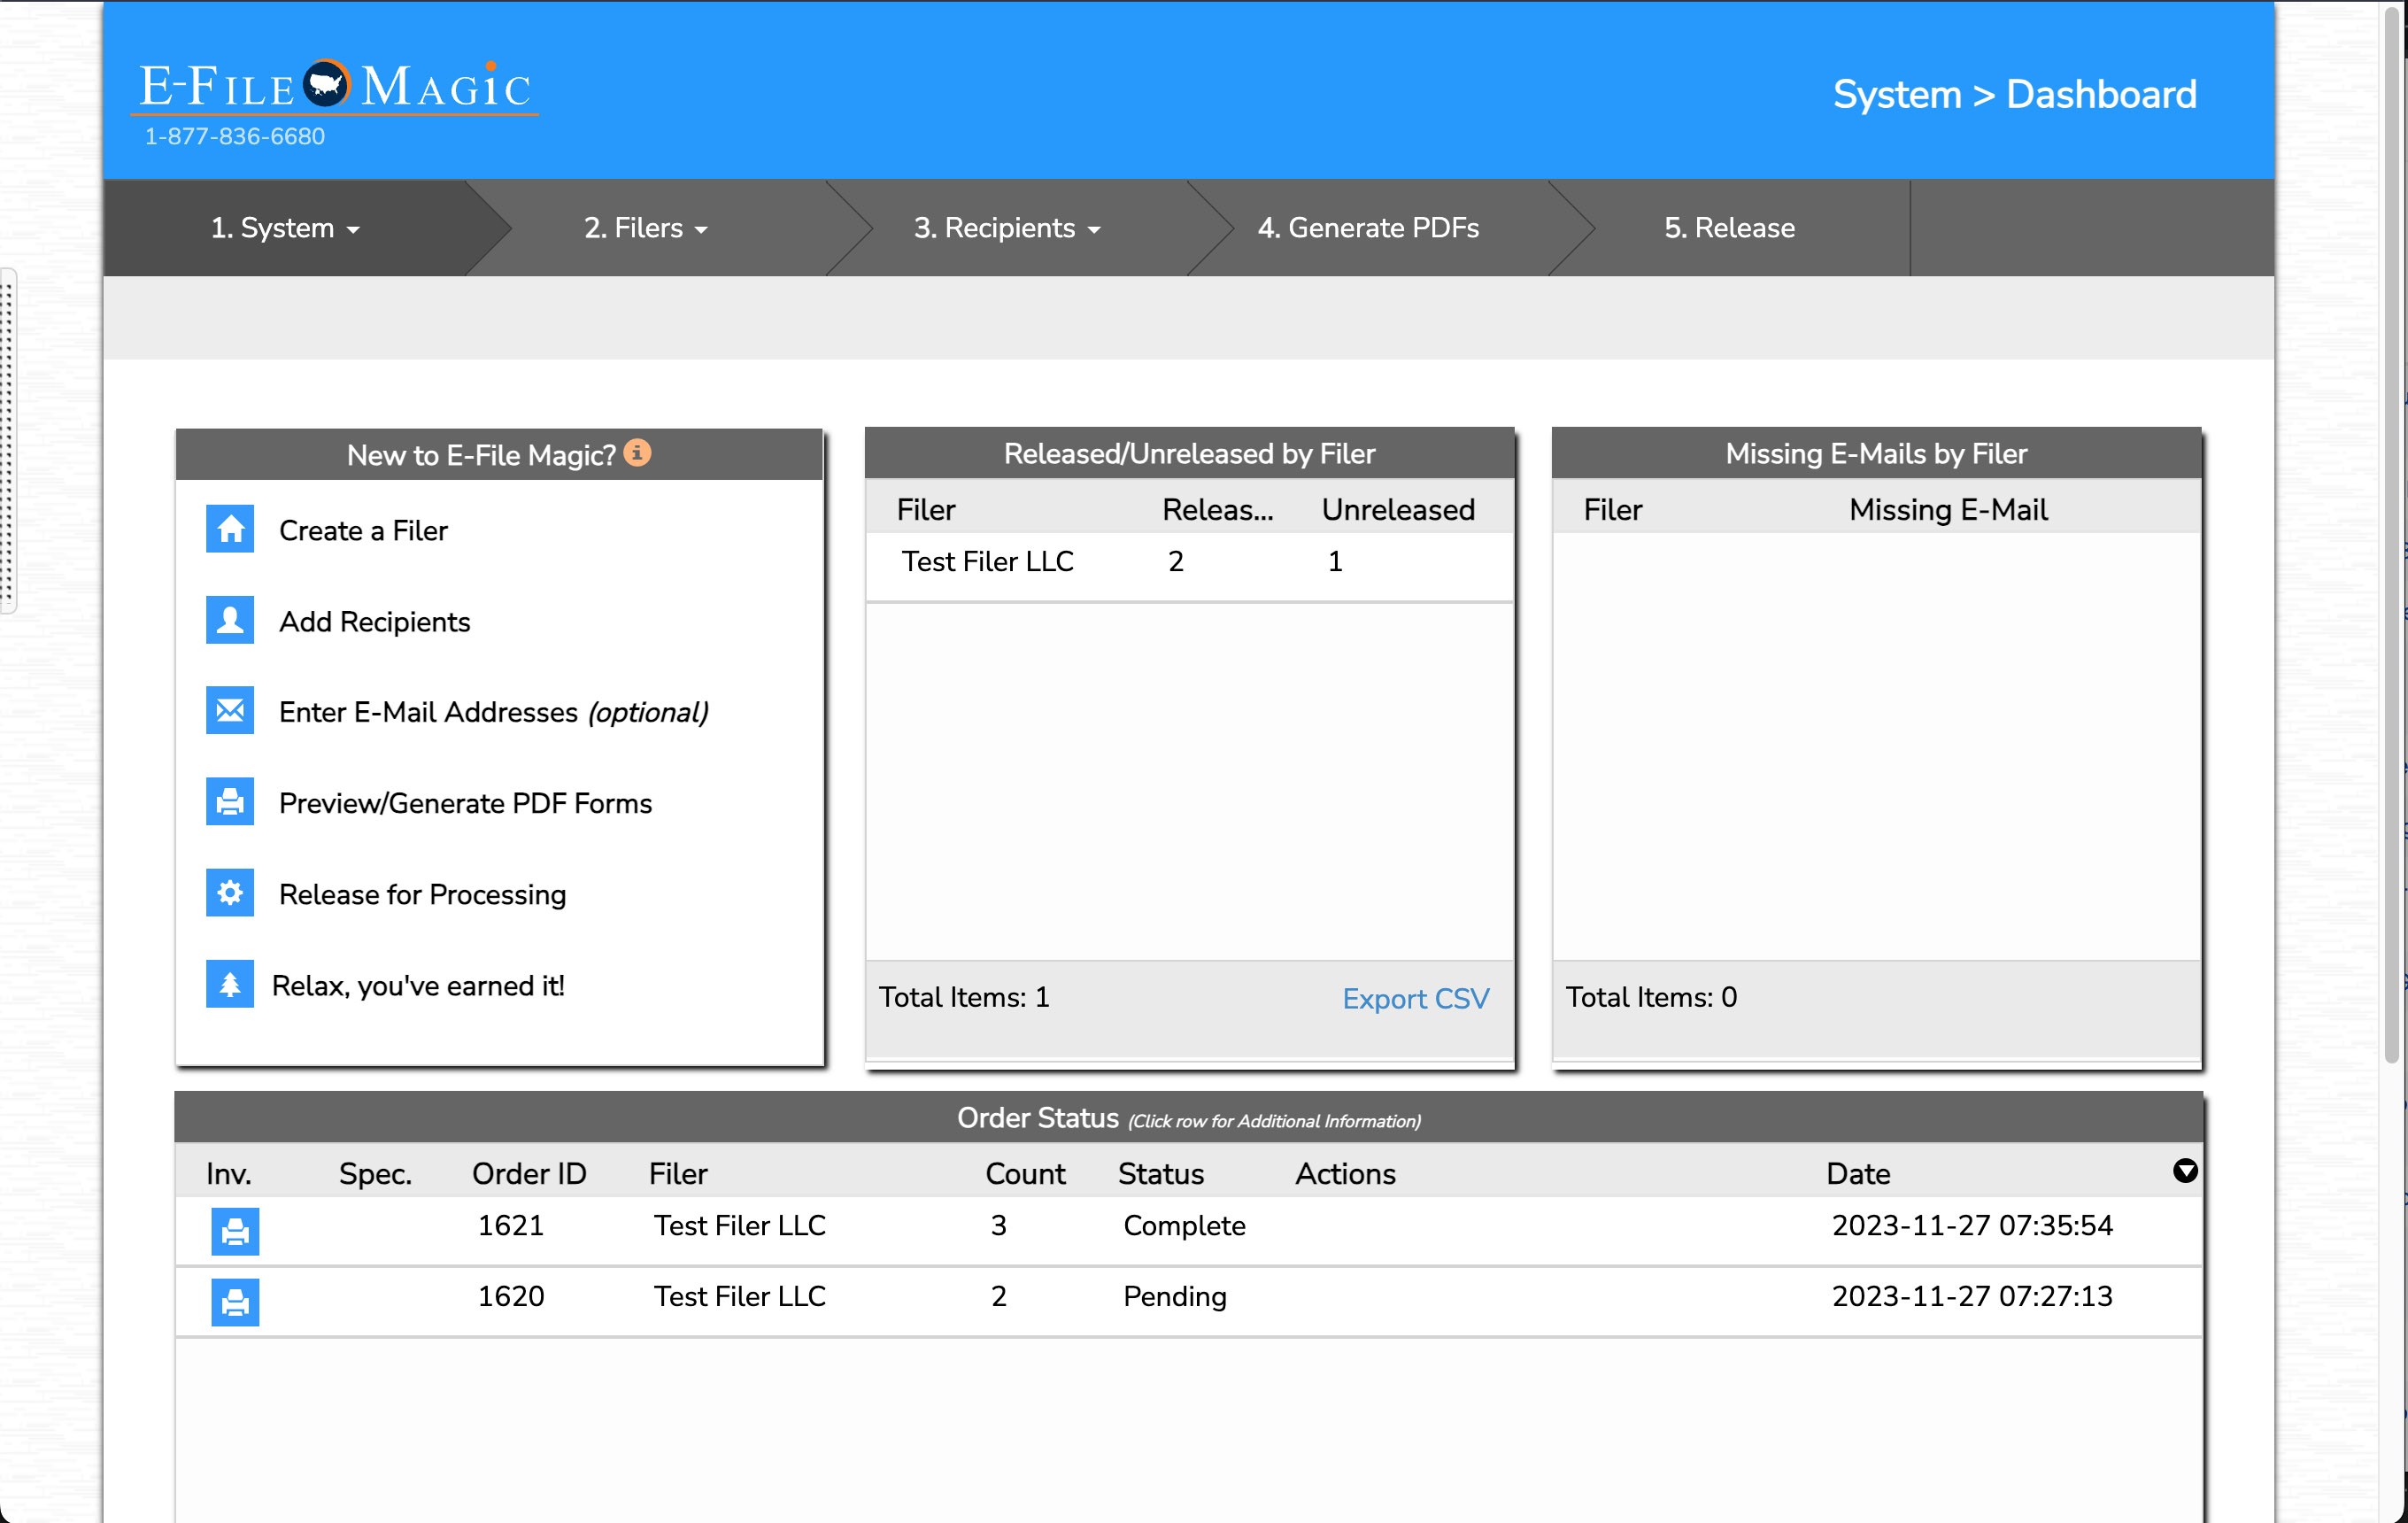Screen dimensions: 2408x1523
Task: Click the Release for Processing link text
Action: 422,894
